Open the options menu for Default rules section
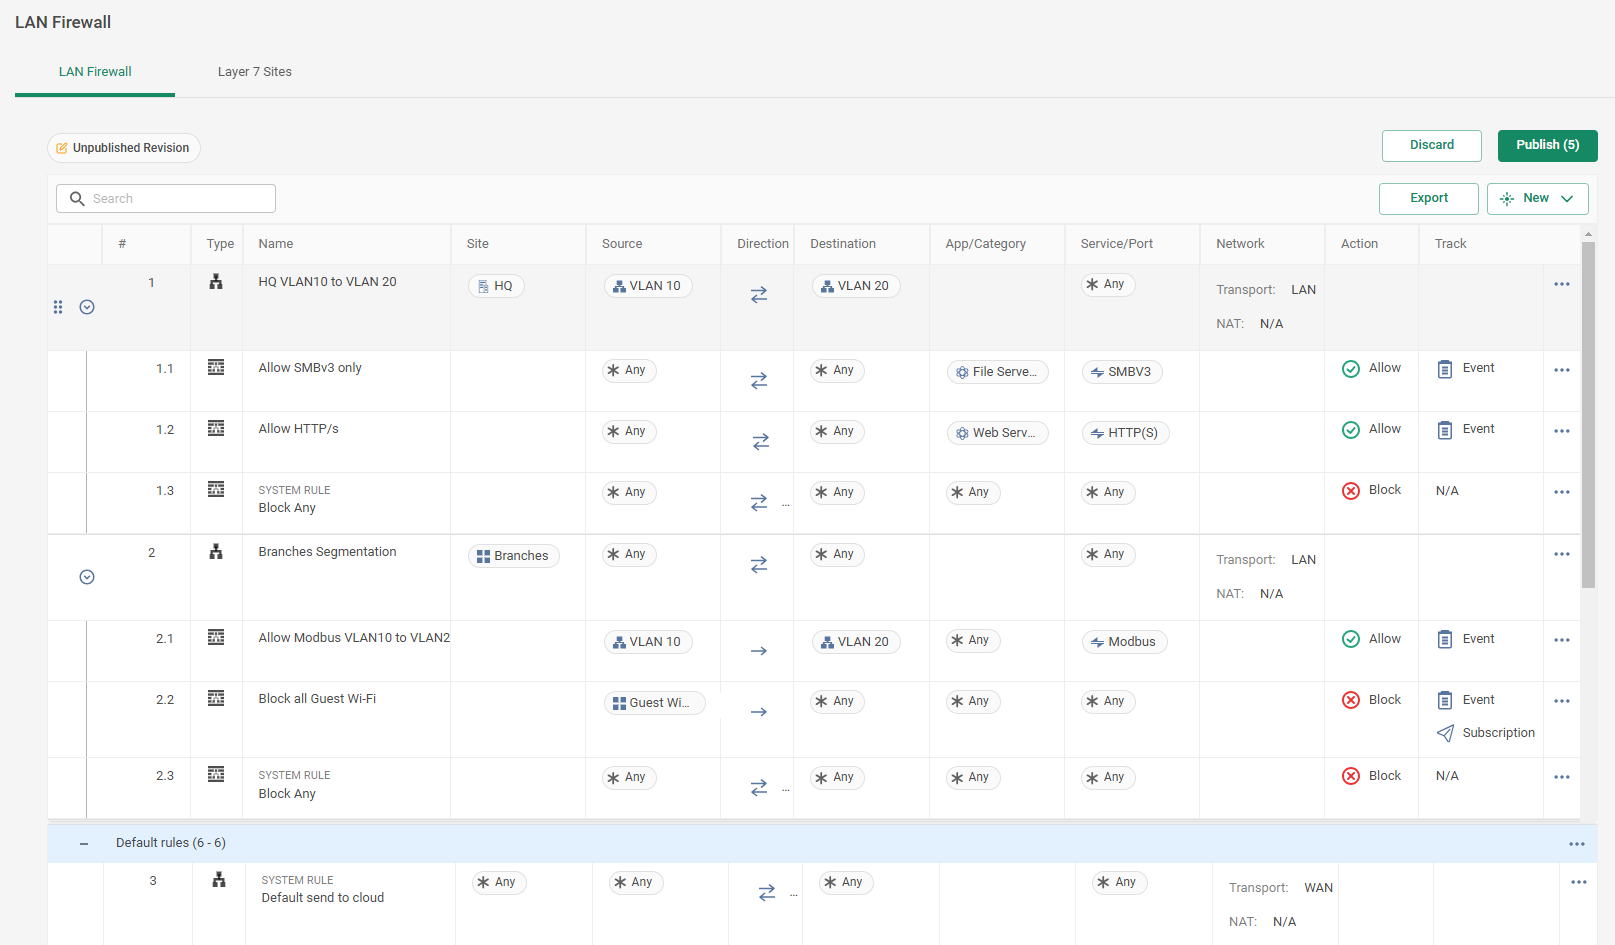 tap(1576, 844)
